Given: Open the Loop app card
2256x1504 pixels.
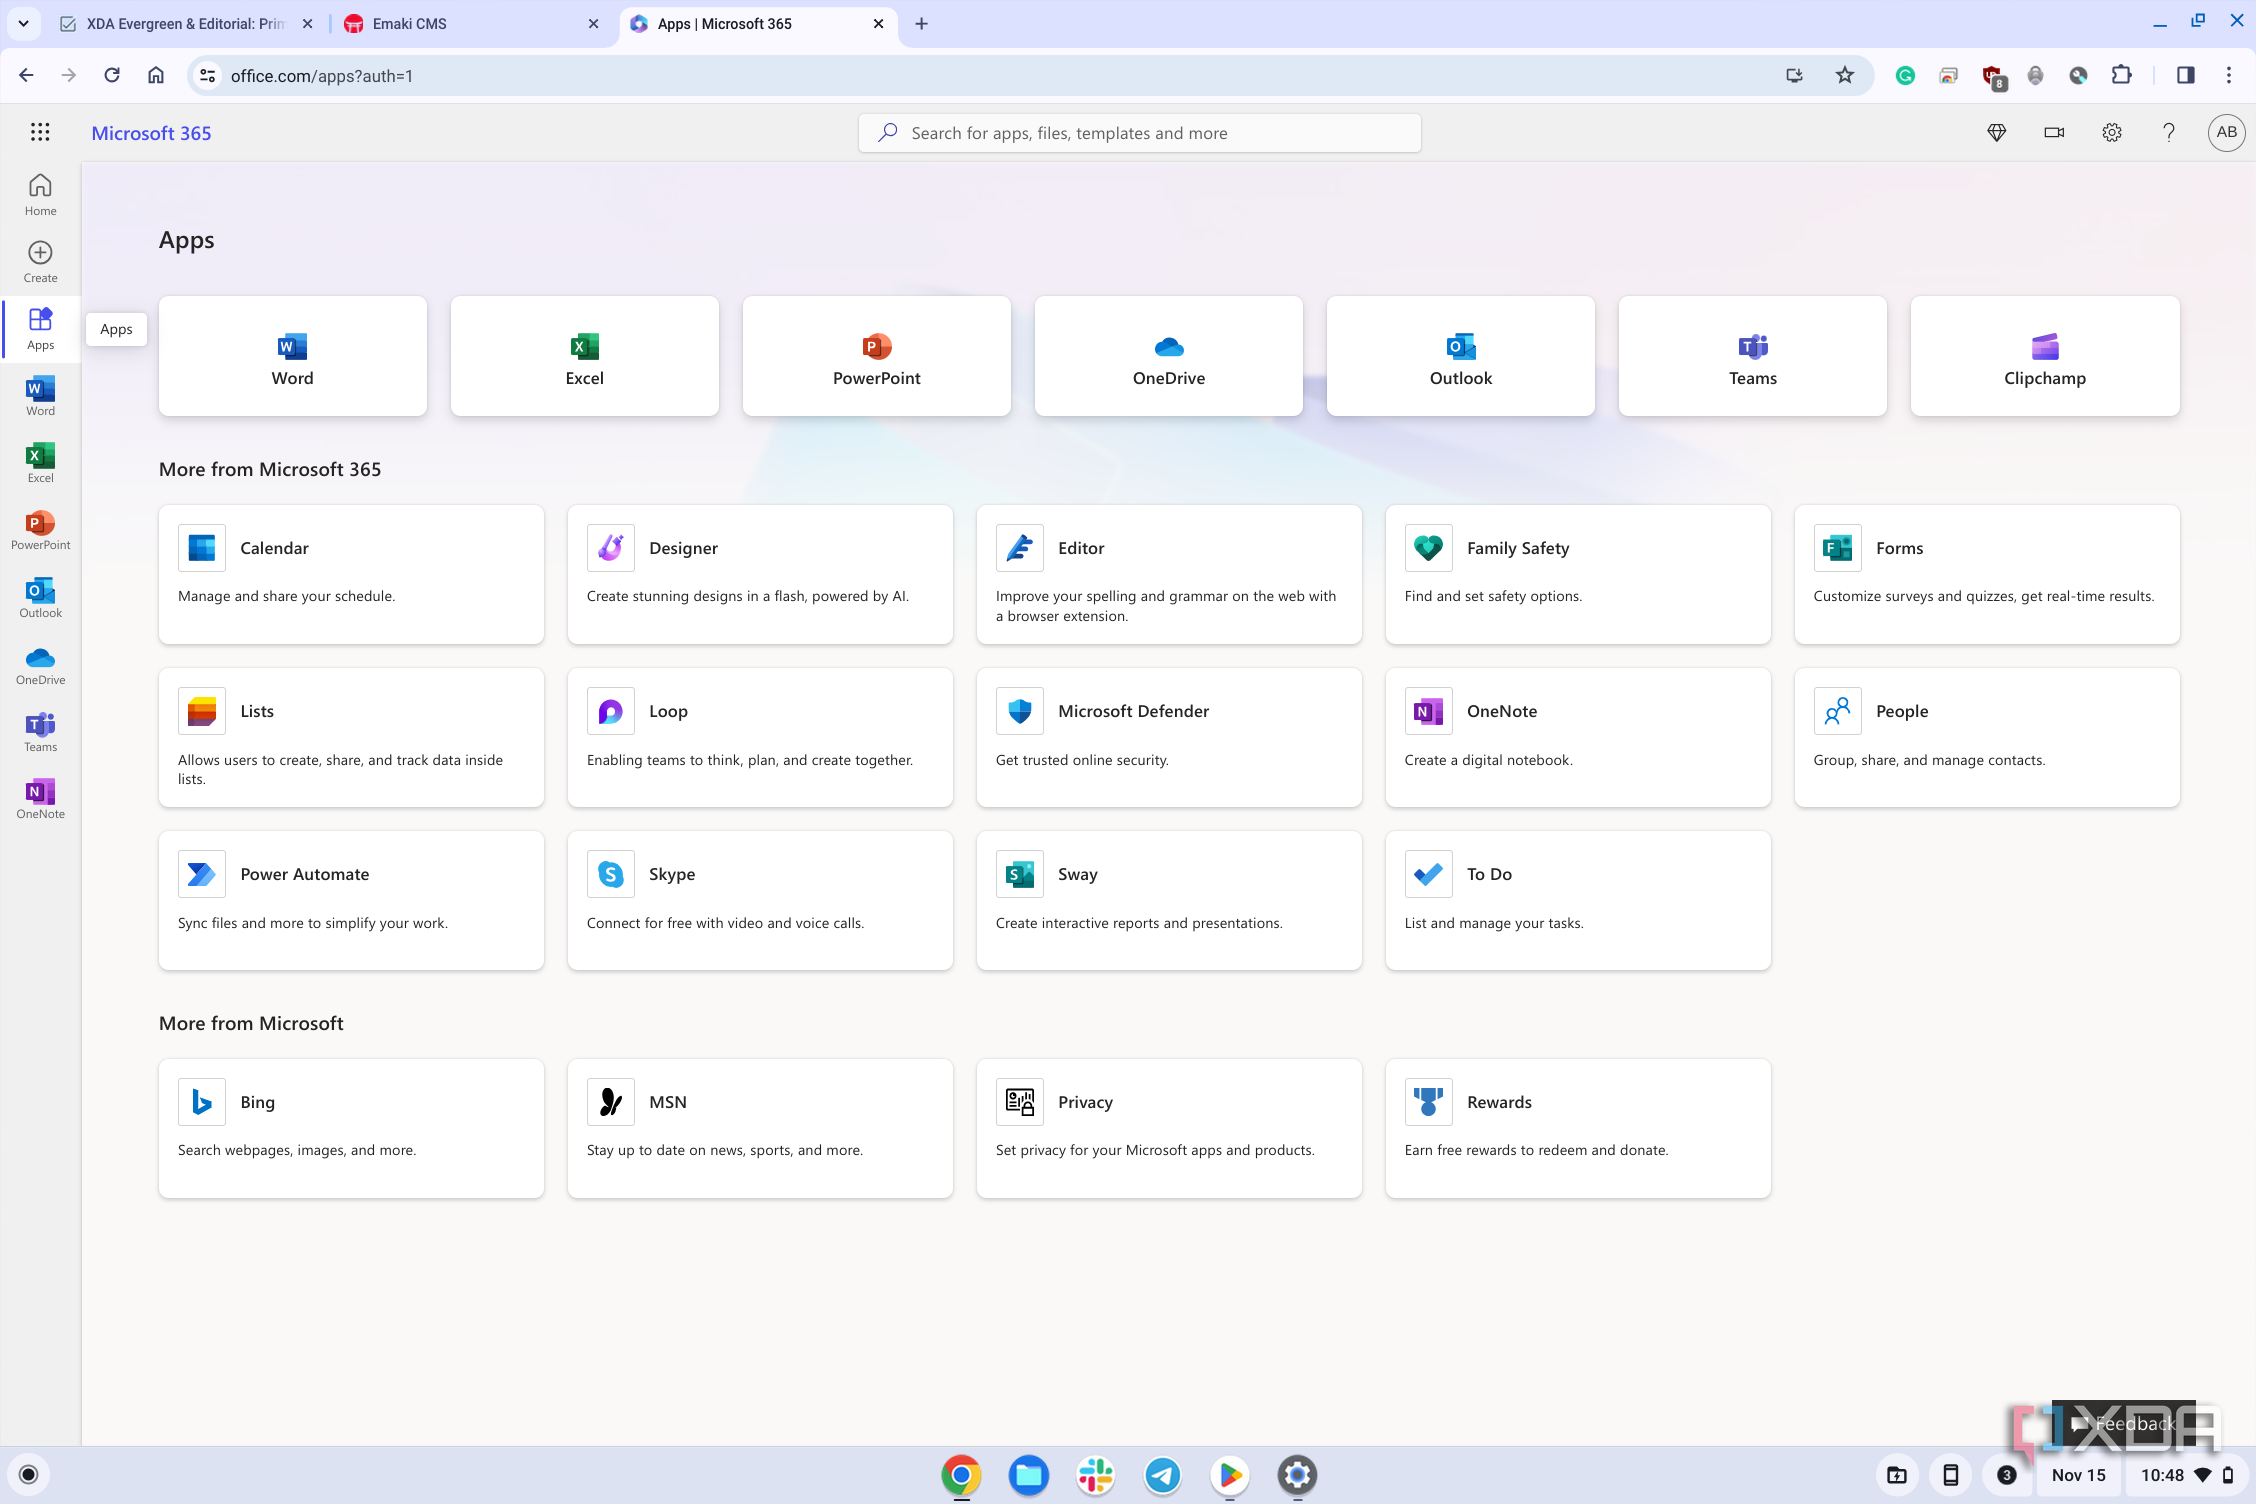Looking at the screenshot, I should 760,738.
